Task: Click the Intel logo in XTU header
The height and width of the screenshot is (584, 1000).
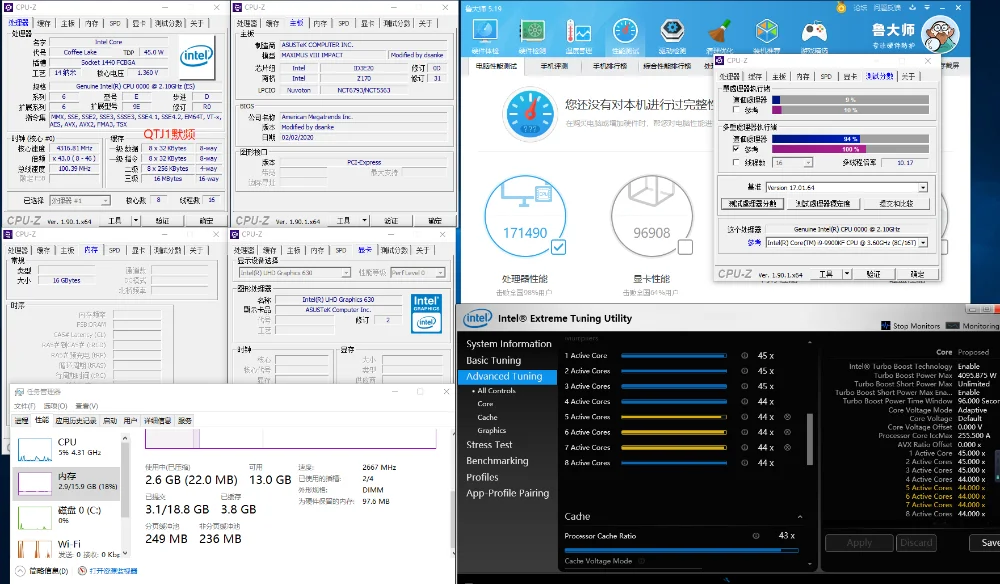Action: (477, 318)
